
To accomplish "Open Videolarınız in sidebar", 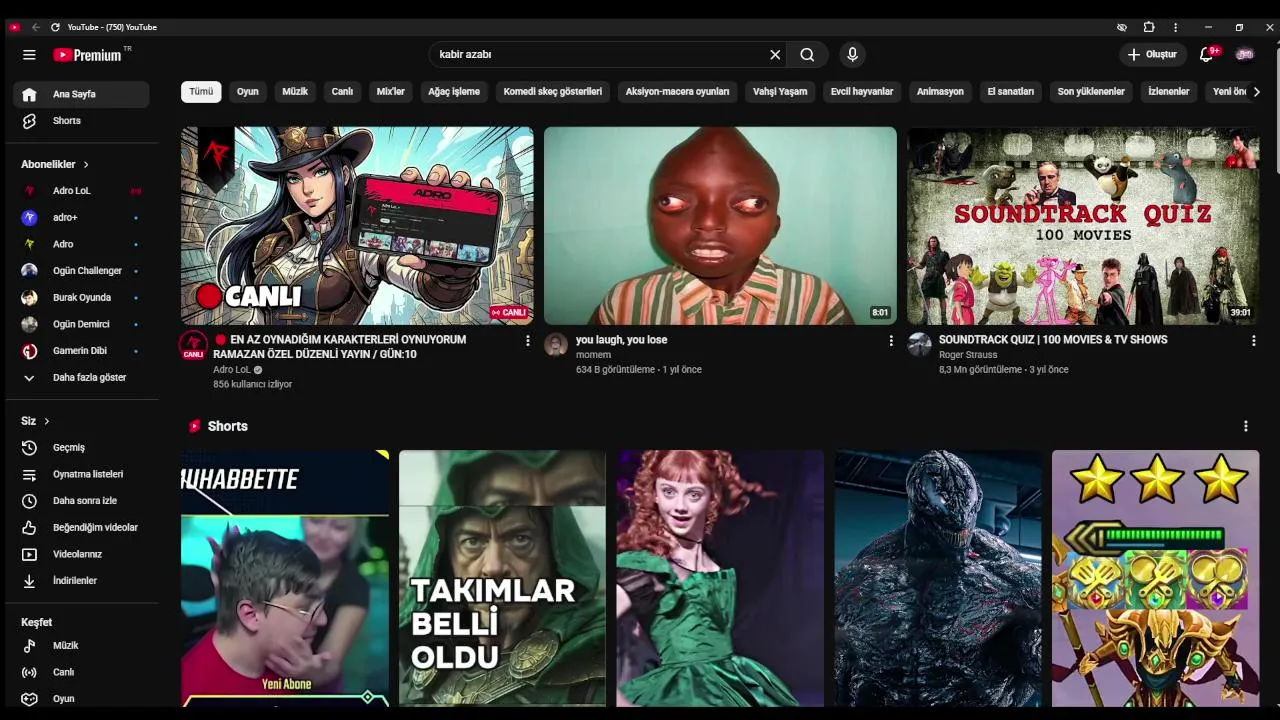I will [x=81, y=554].
